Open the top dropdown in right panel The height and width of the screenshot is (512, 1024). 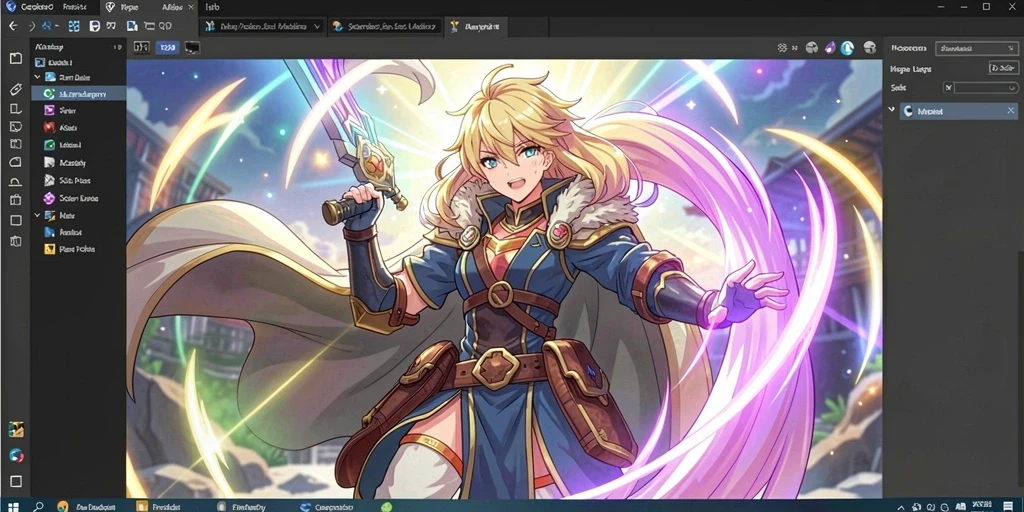[x=976, y=48]
